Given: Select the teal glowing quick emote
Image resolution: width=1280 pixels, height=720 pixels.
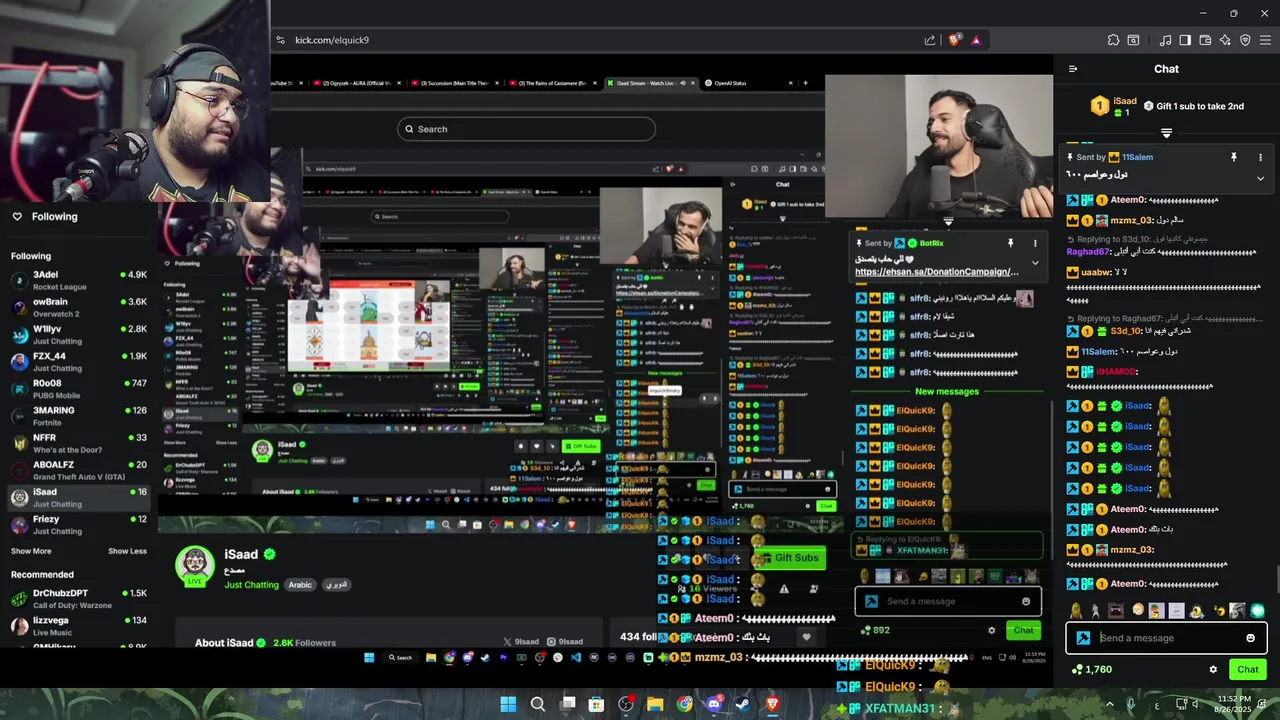Looking at the screenshot, I should pyautogui.click(x=1257, y=610).
